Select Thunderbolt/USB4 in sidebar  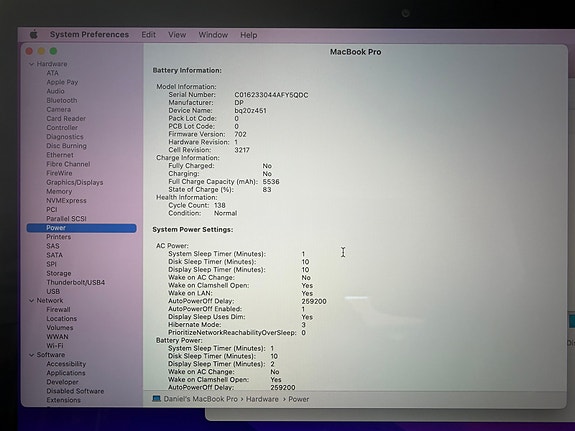click(76, 282)
